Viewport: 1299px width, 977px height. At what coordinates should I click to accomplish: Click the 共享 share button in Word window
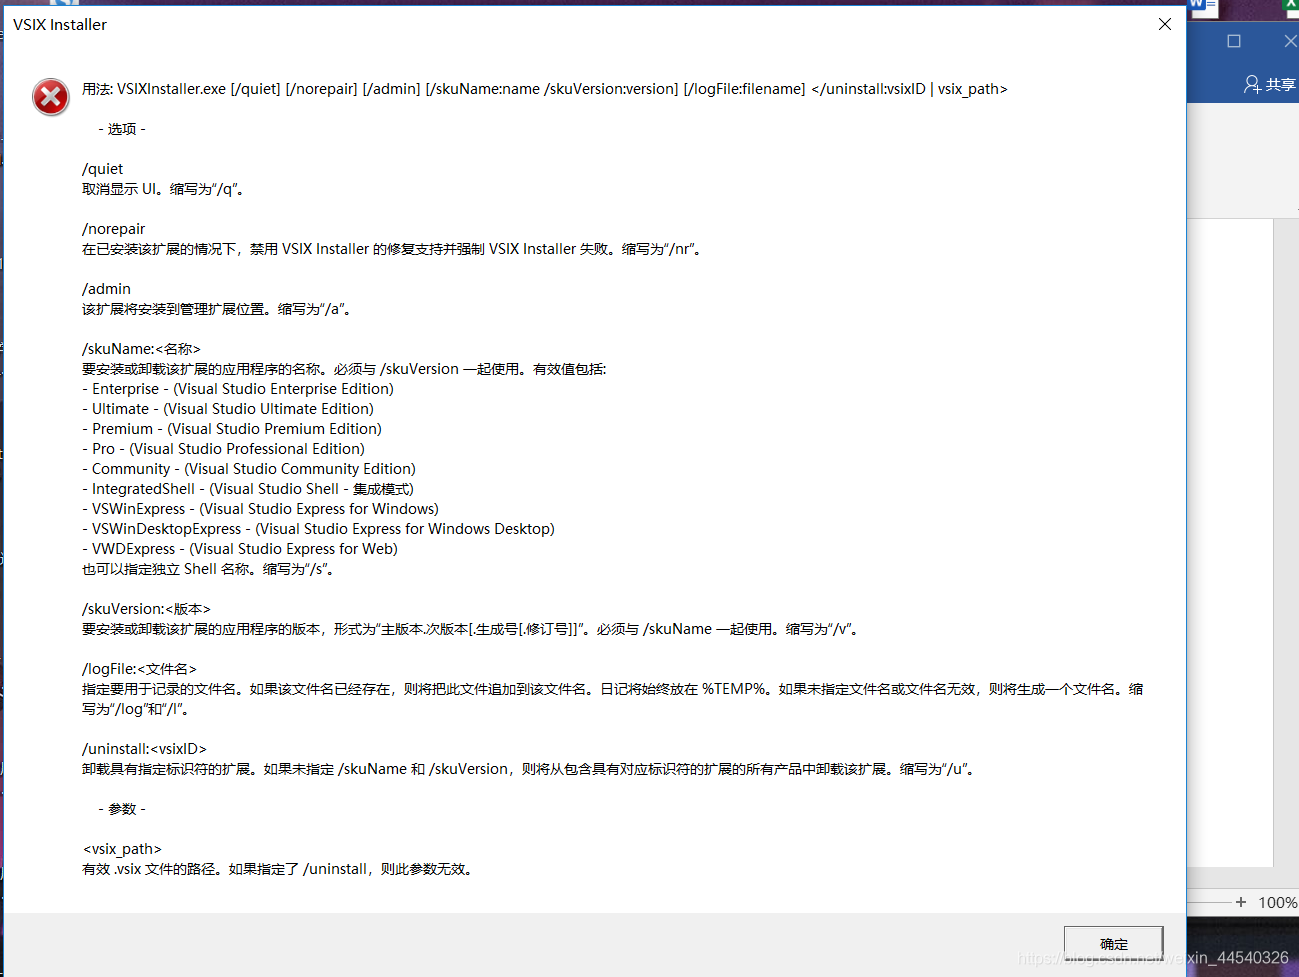[x=1270, y=85]
